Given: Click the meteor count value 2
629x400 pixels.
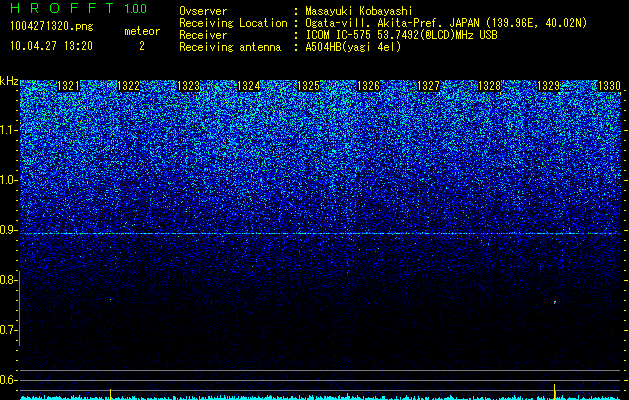Looking at the screenshot, I should (x=142, y=46).
